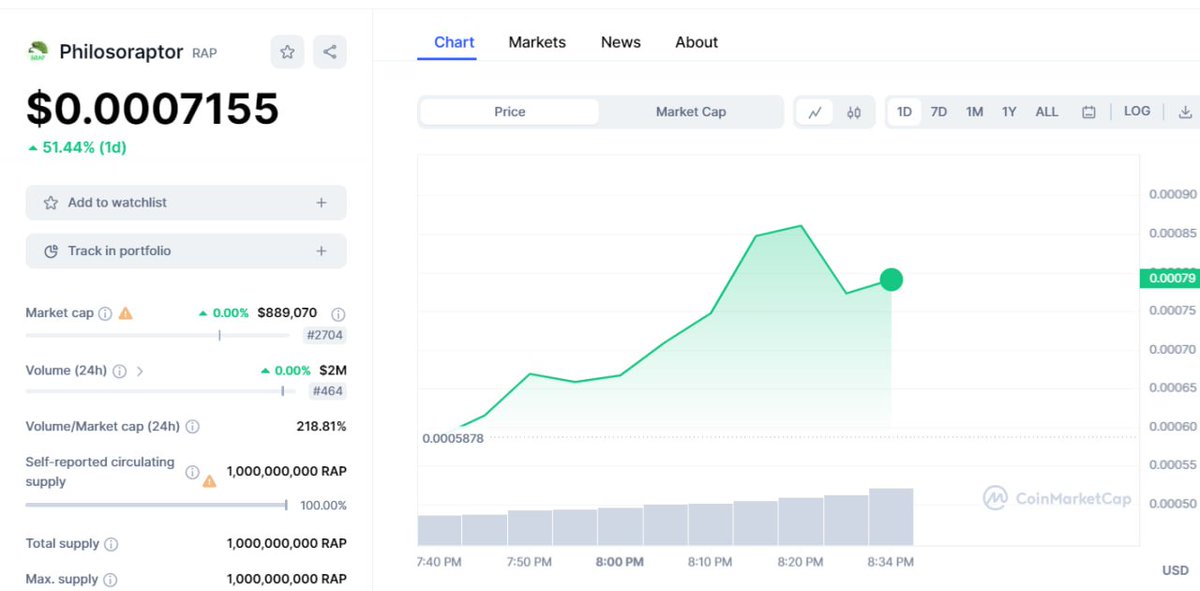The height and width of the screenshot is (591, 1200).
Task: Click info icon beside Self-reported circulating supply
Action: point(192,472)
